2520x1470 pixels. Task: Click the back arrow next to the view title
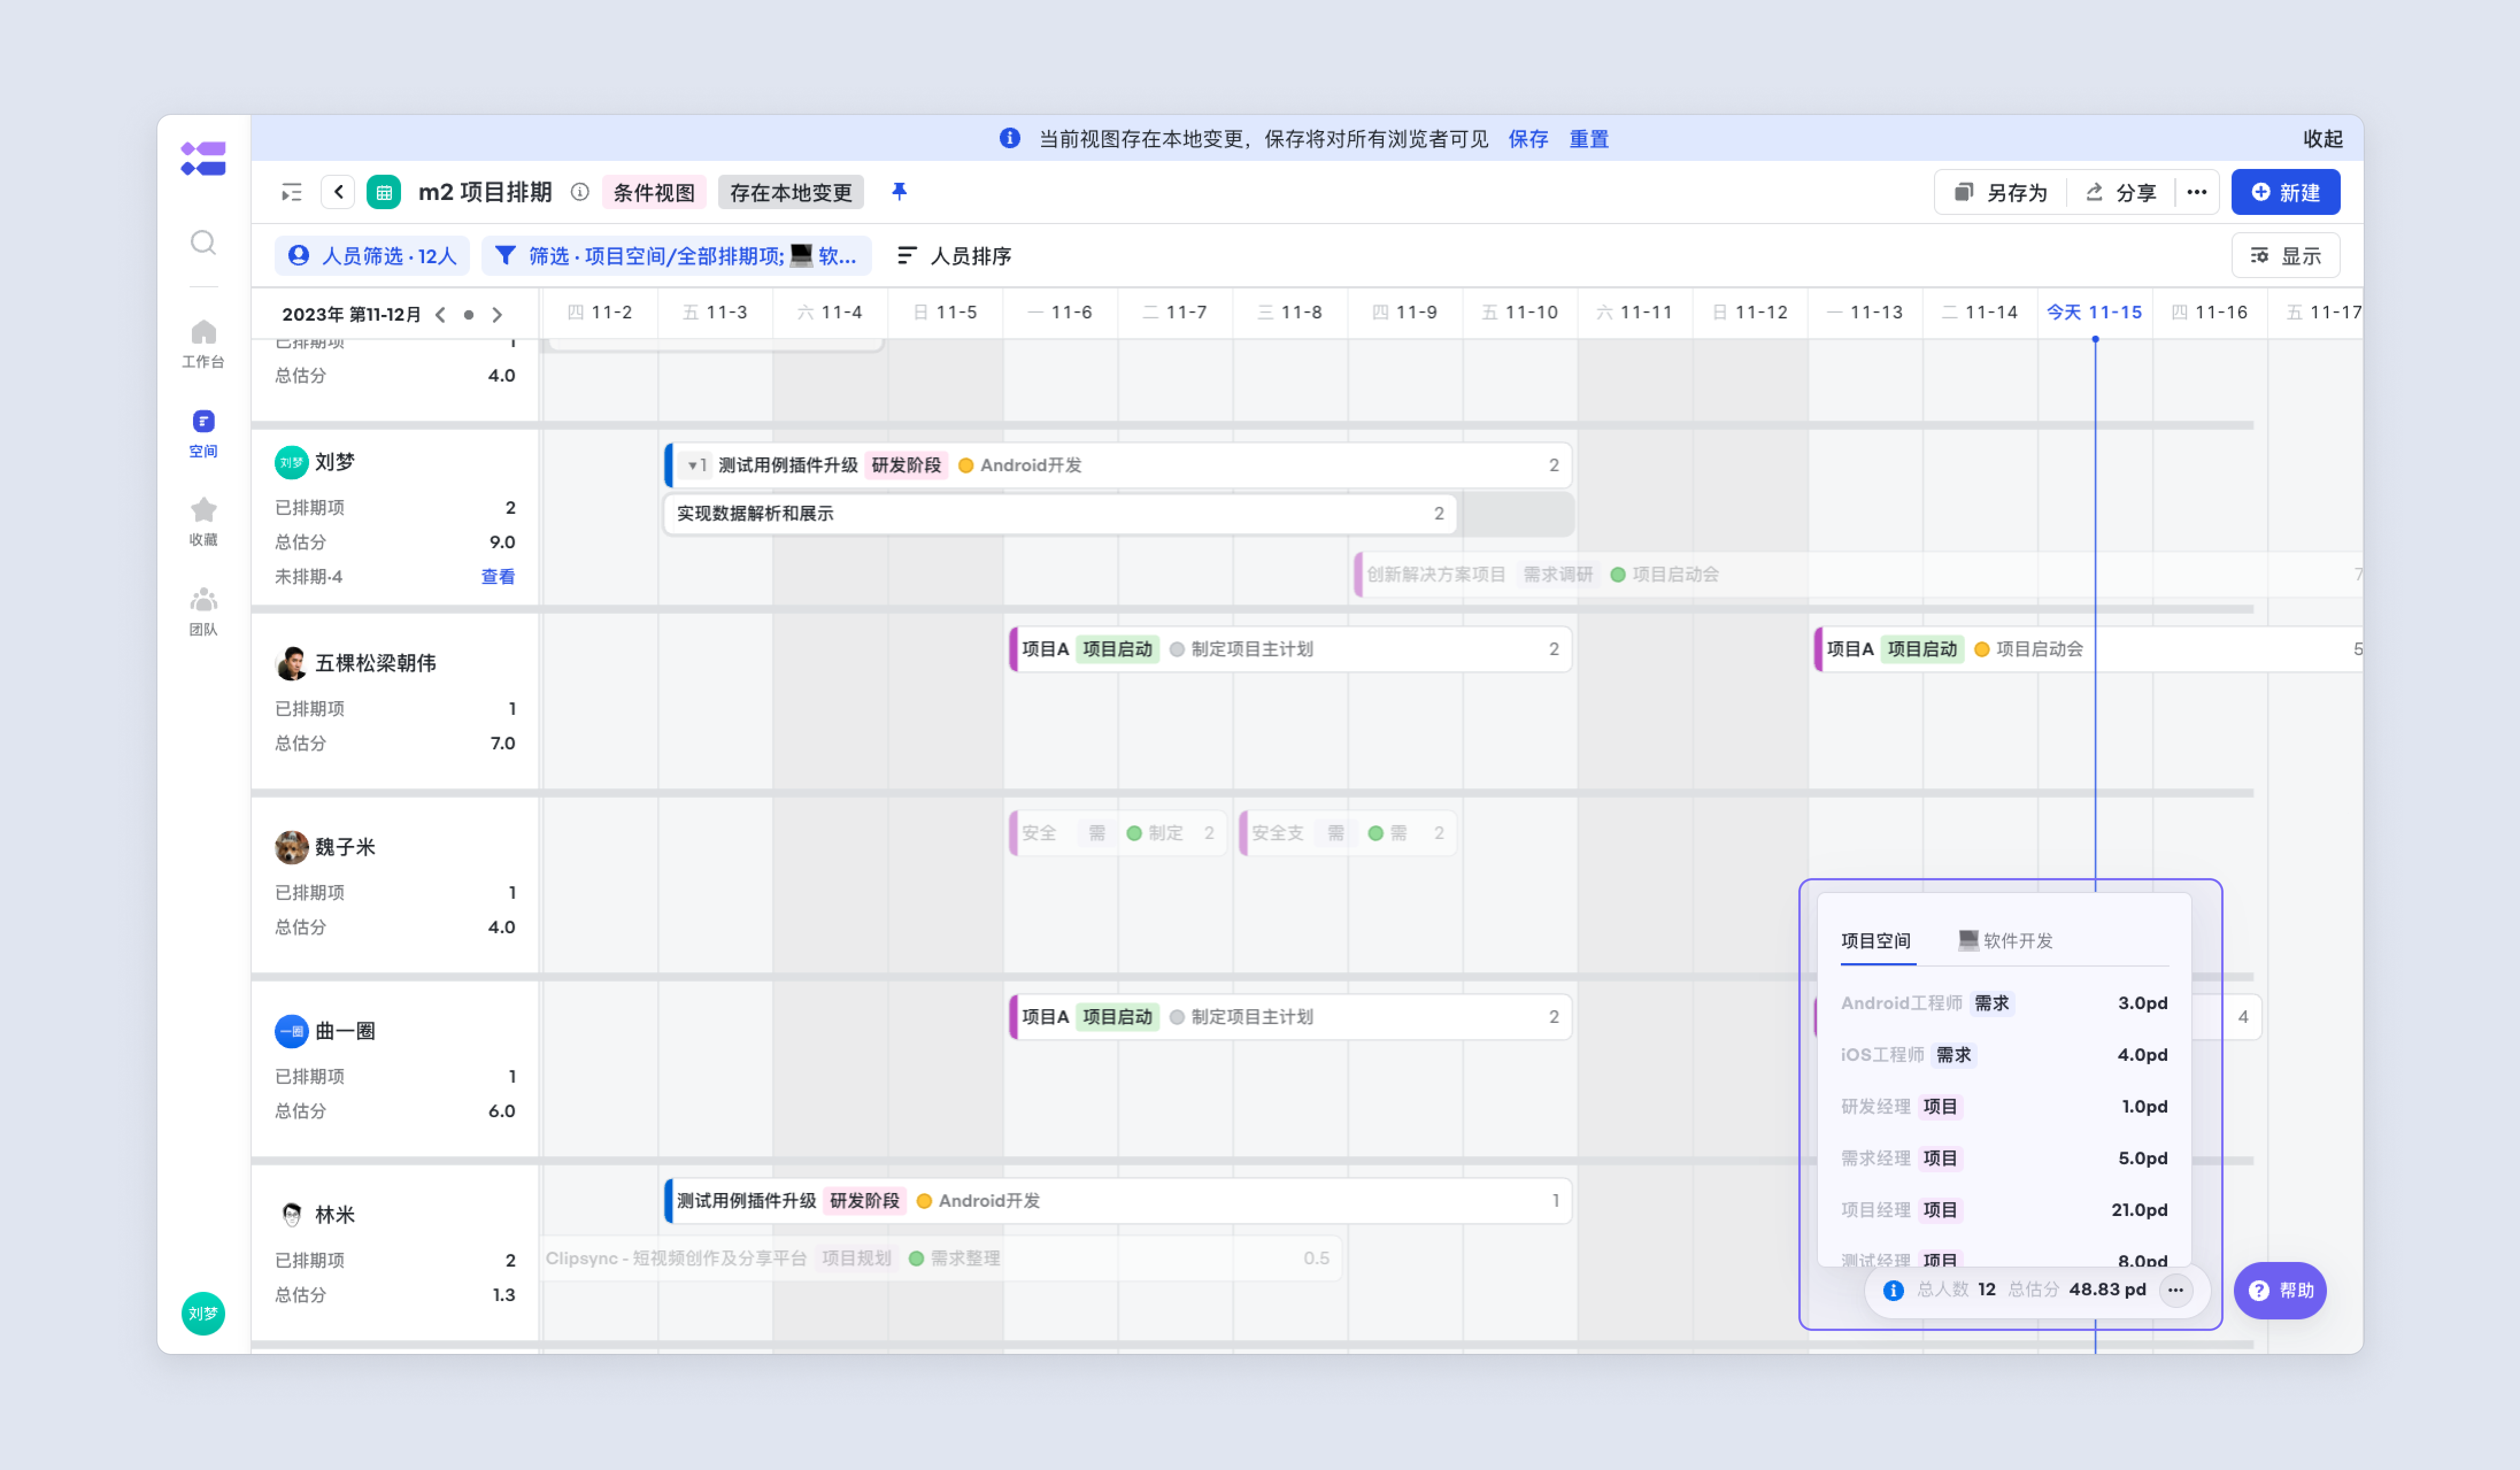pos(338,192)
